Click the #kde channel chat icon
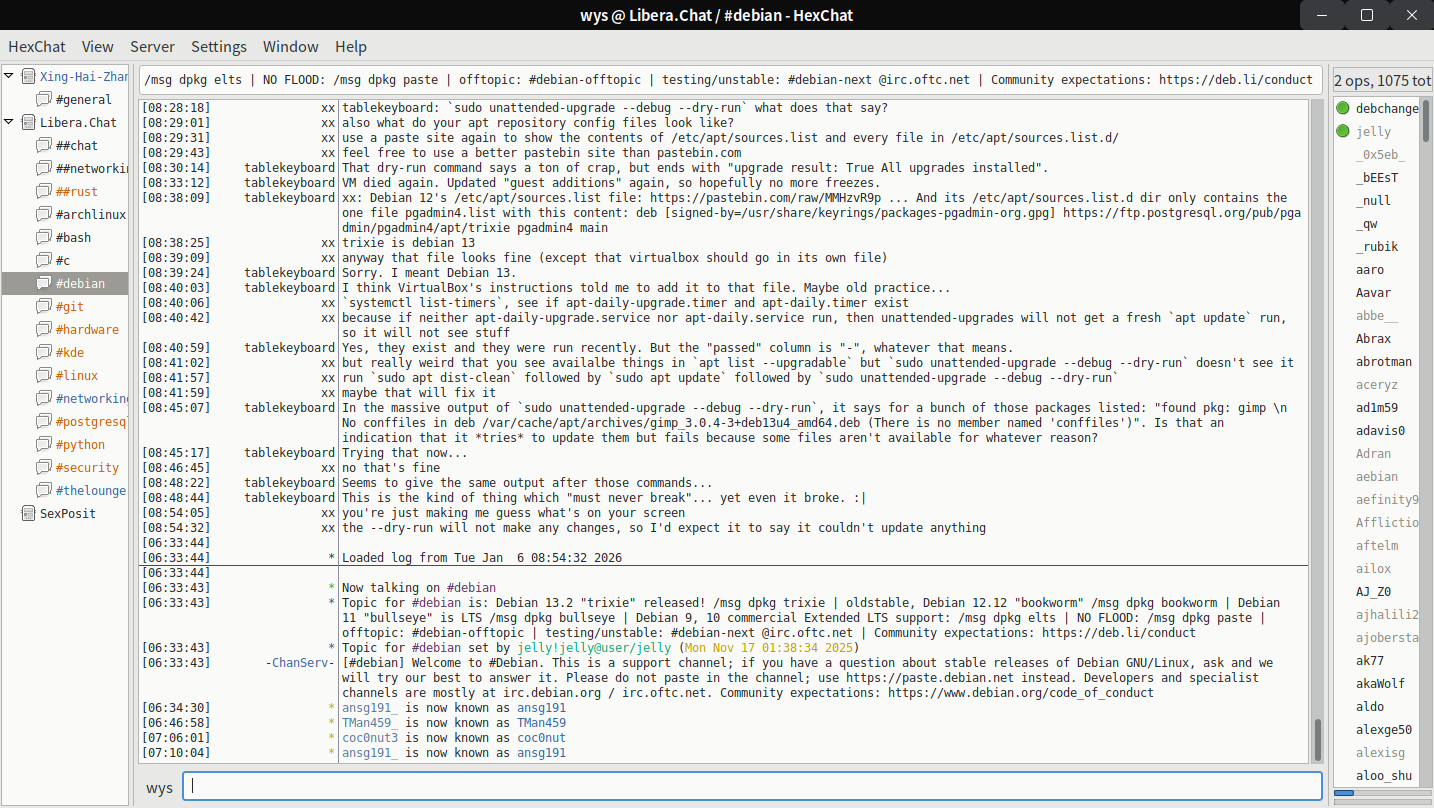This screenshot has height=808, width=1434. tap(43, 353)
